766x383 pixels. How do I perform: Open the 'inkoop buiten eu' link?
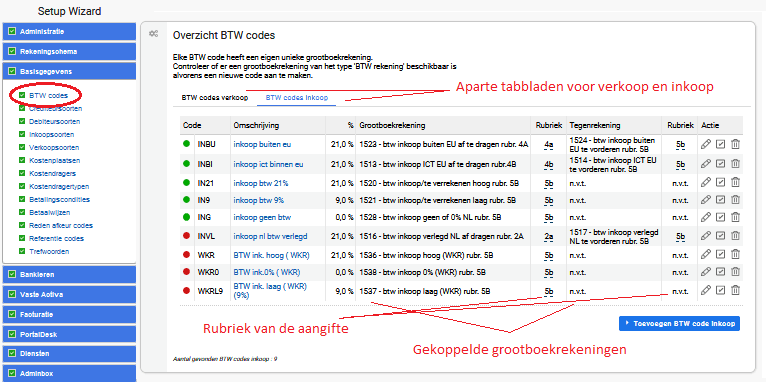pyautogui.click(x=262, y=144)
